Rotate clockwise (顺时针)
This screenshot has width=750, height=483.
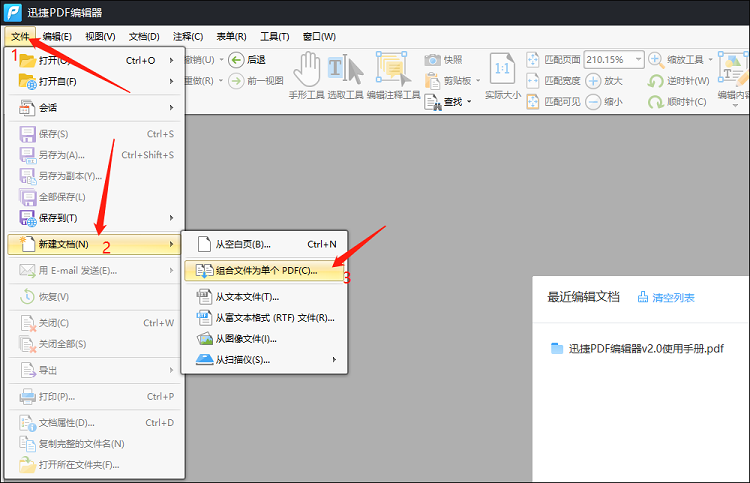click(677, 102)
